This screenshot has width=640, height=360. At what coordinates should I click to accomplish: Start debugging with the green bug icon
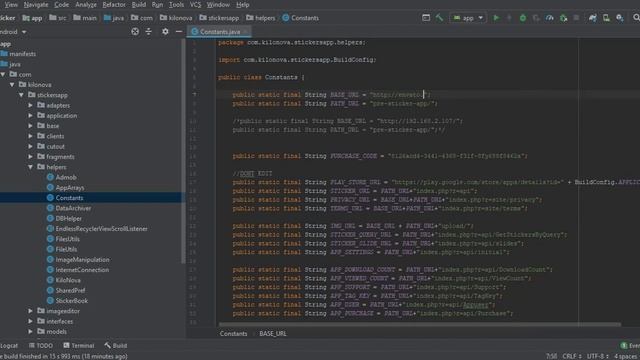coord(522,18)
